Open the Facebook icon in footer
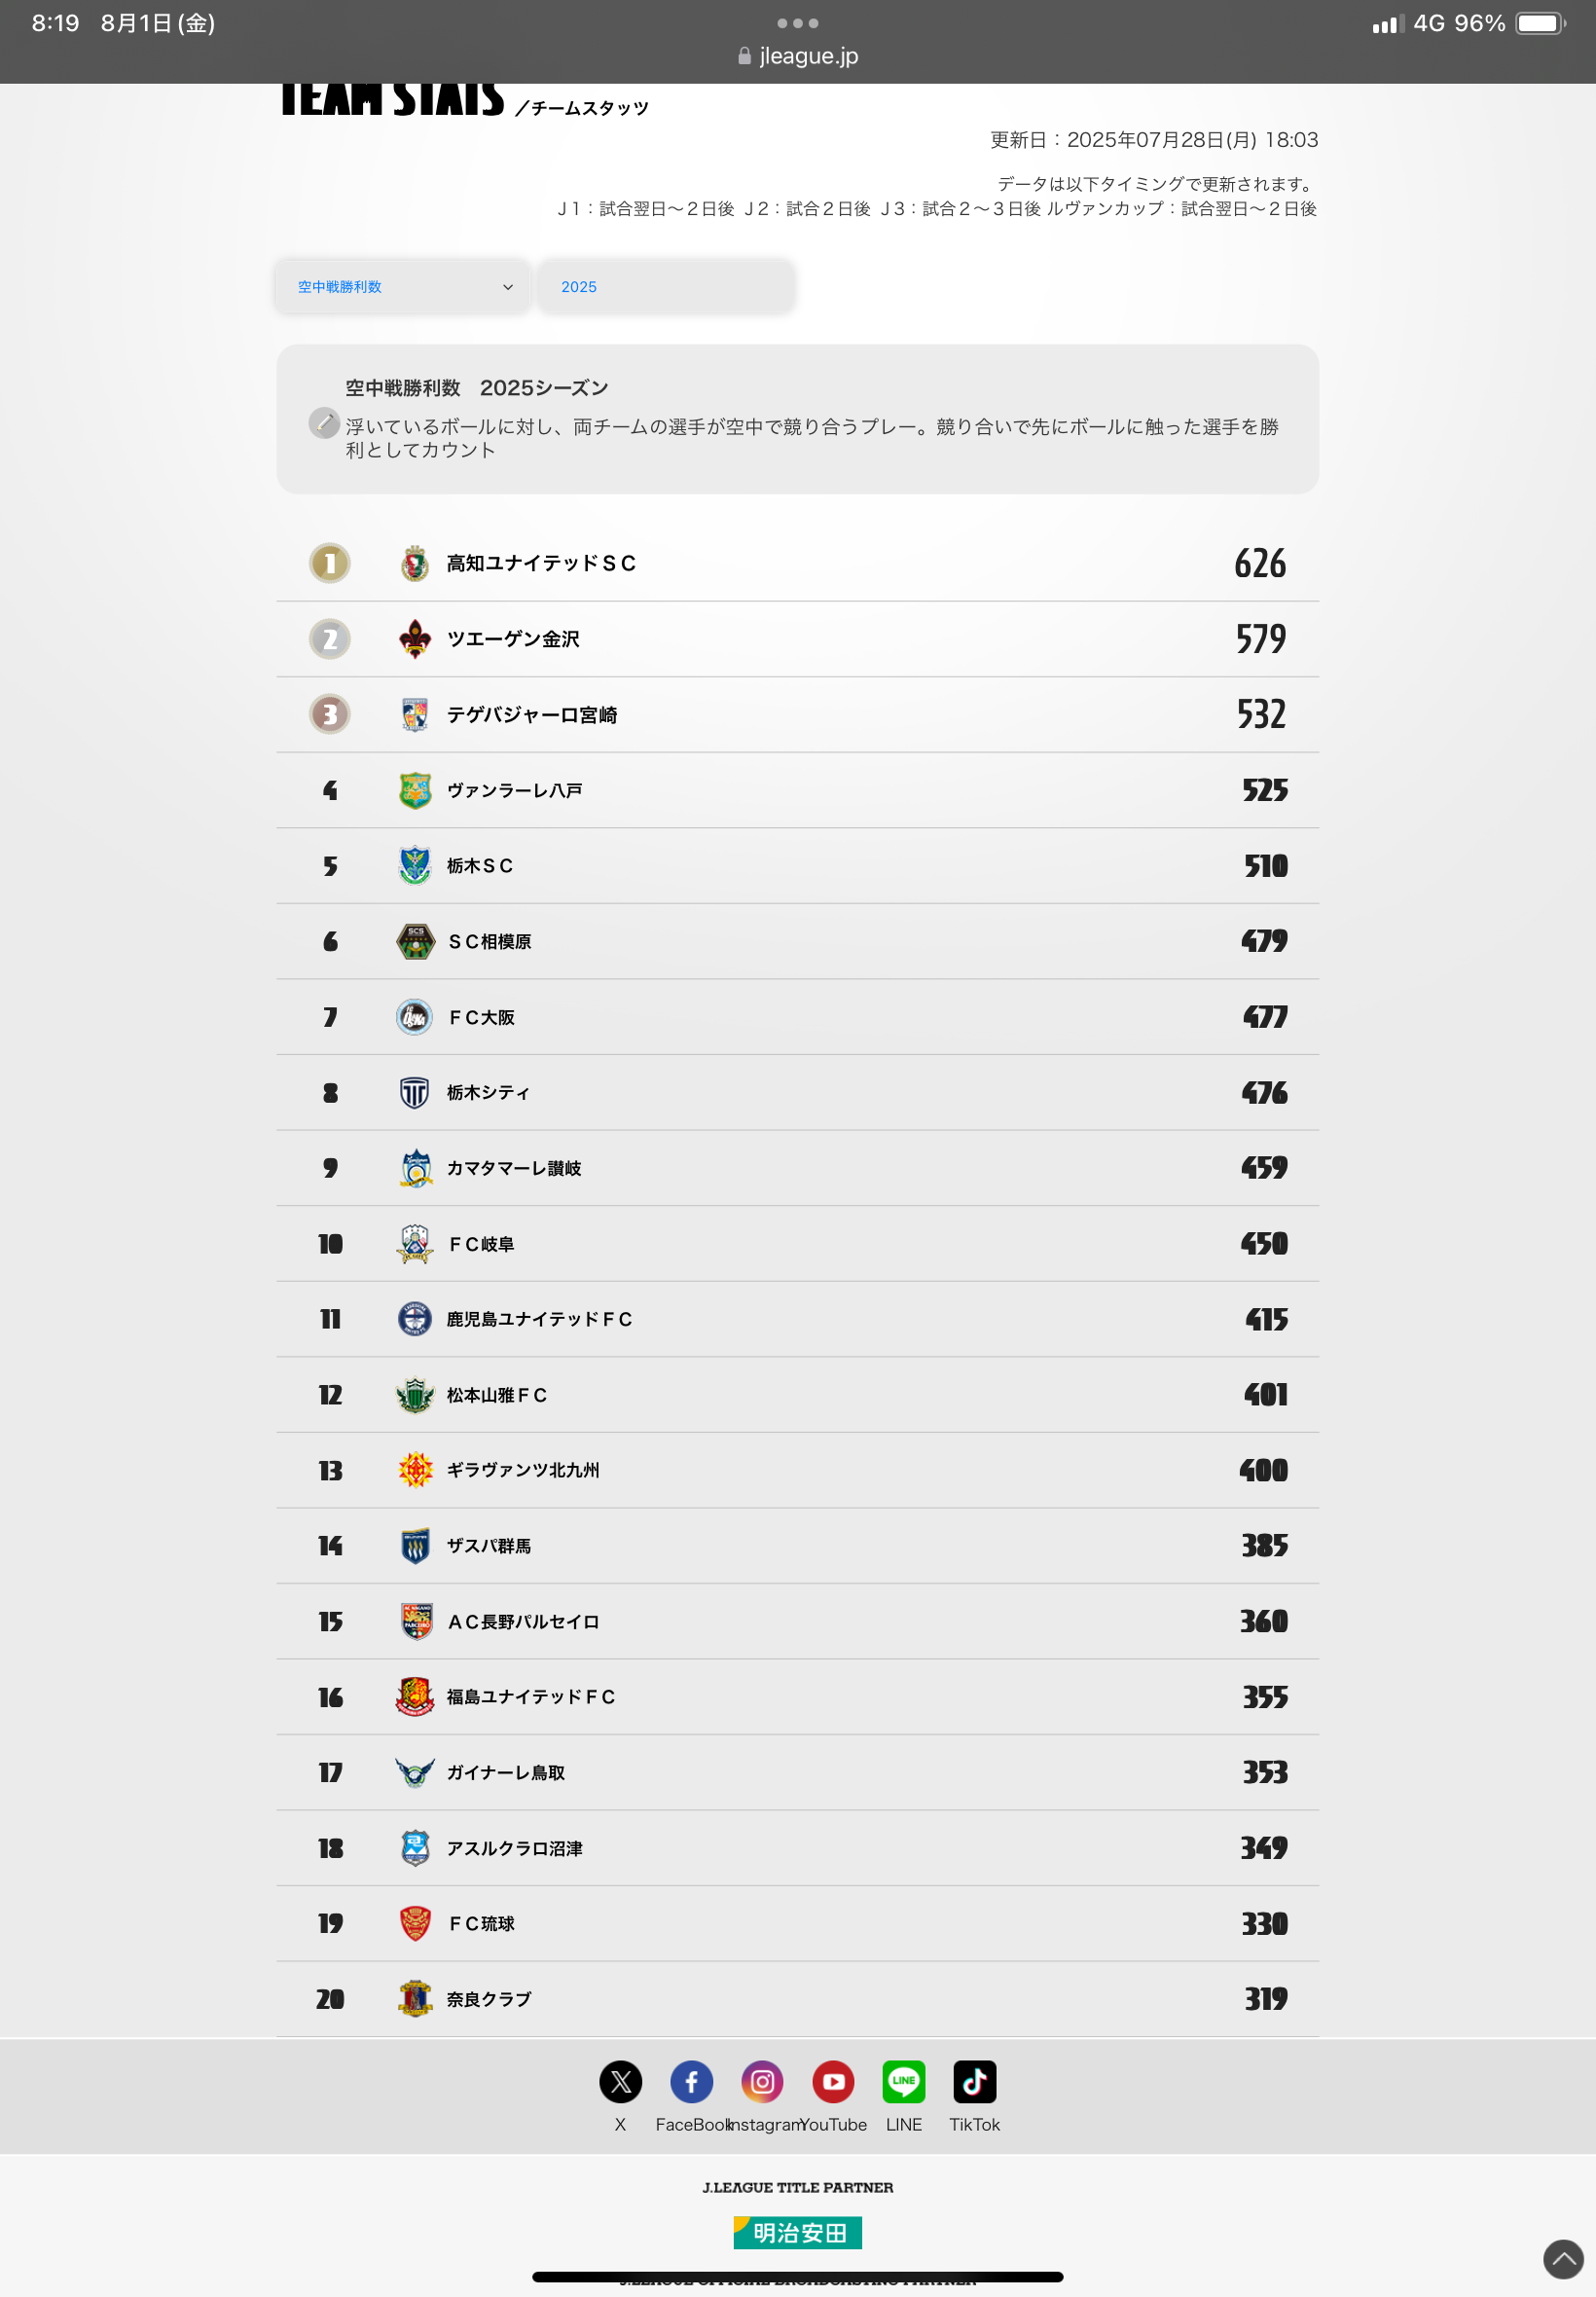The height and width of the screenshot is (2297, 1596). 691,2081
